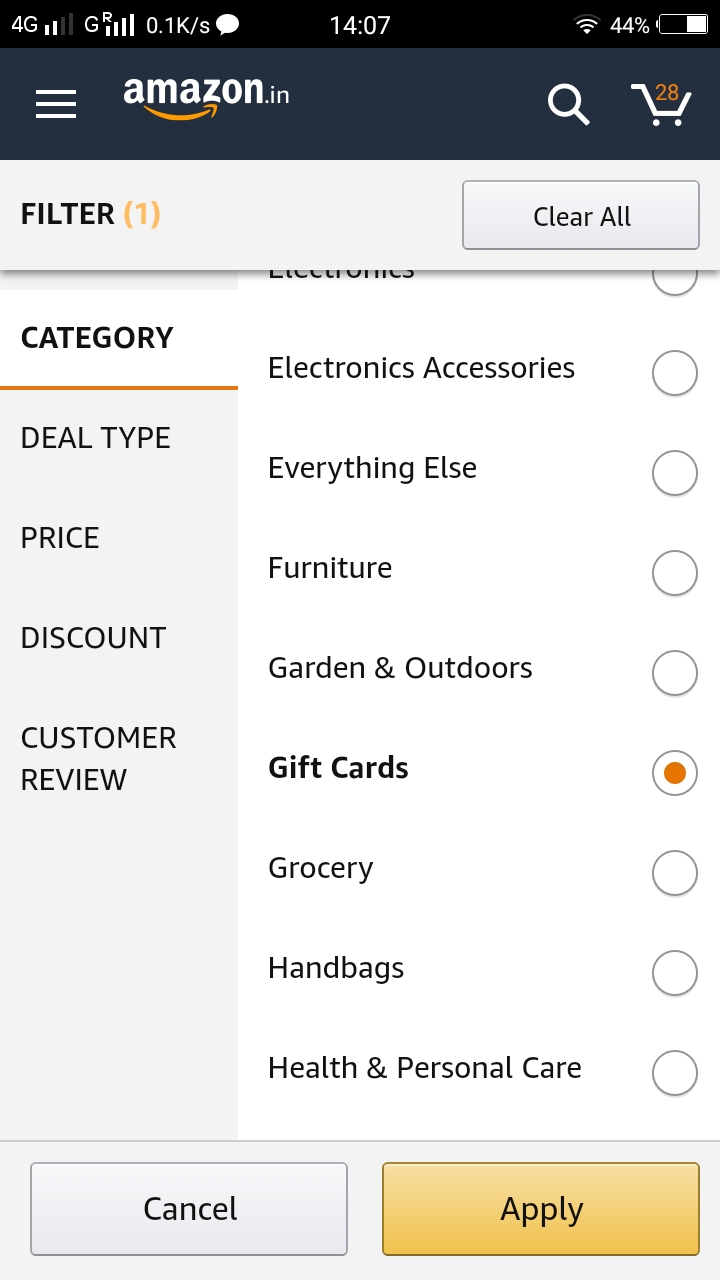Open the hamburger navigation menu
The image size is (720, 1280).
pyautogui.click(x=56, y=104)
